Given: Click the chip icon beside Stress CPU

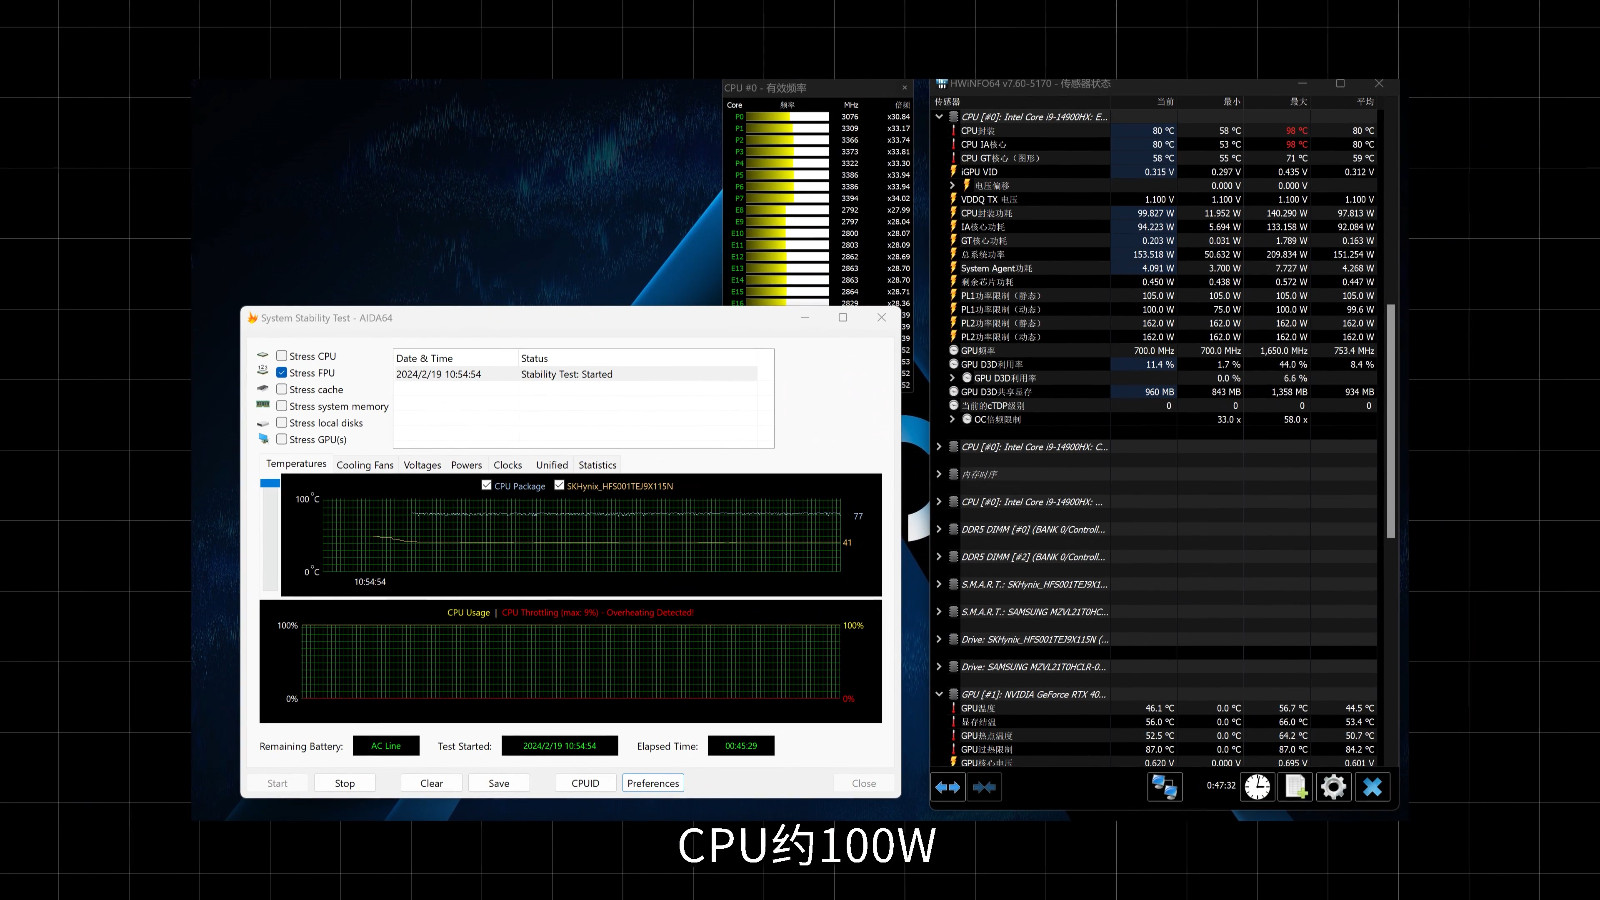Looking at the screenshot, I should [263, 356].
